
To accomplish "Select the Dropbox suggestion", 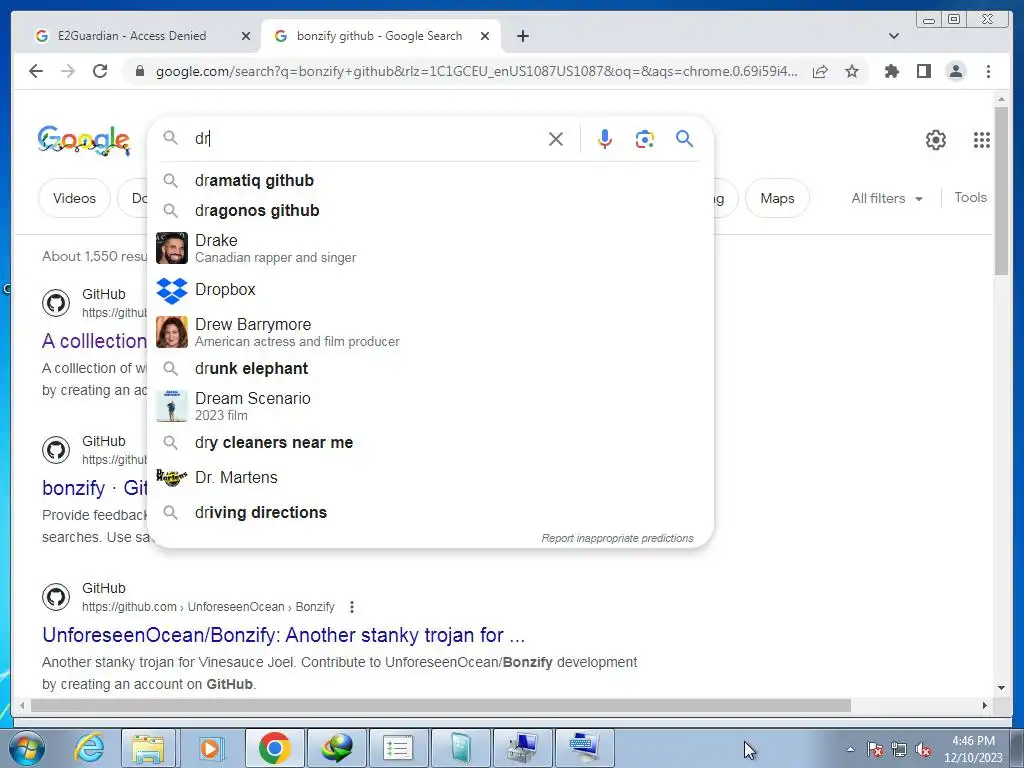I will tap(430, 289).
